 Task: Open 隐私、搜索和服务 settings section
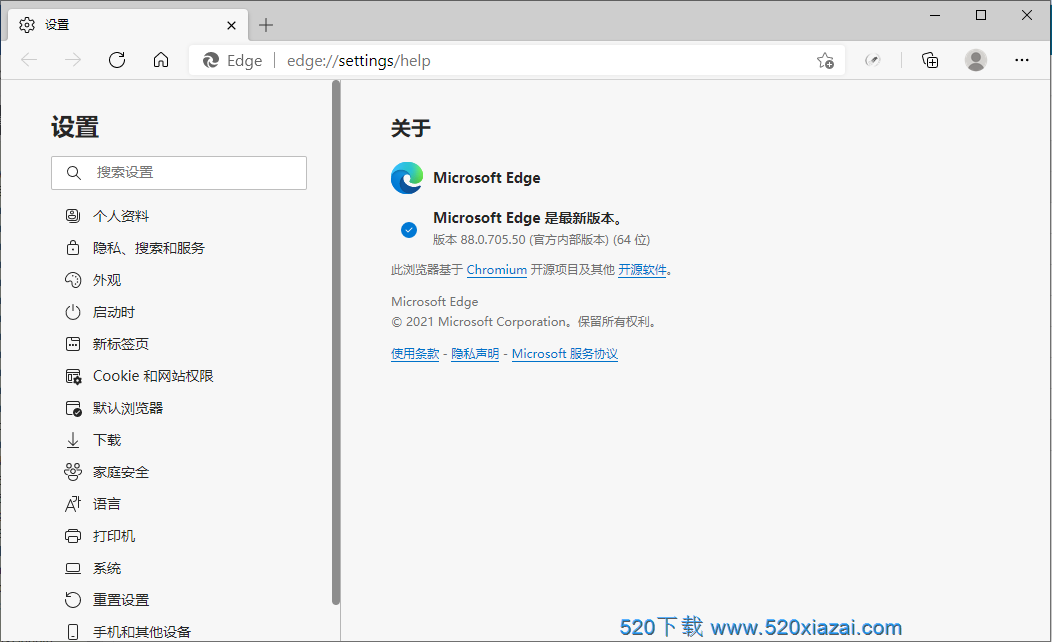point(148,248)
